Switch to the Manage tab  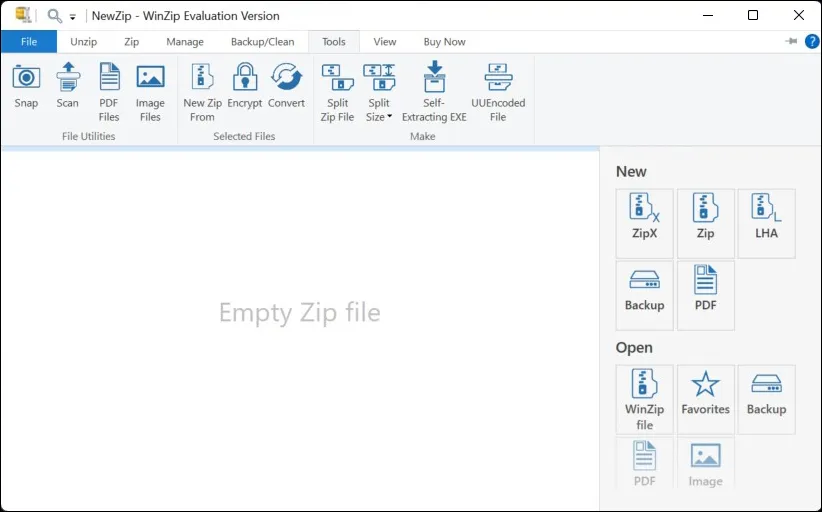click(x=185, y=41)
